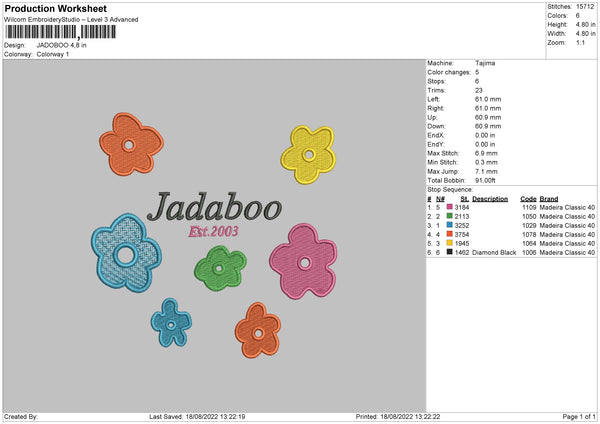Click the EndX label
This screenshot has height=424, width=600.
(436, 135)
